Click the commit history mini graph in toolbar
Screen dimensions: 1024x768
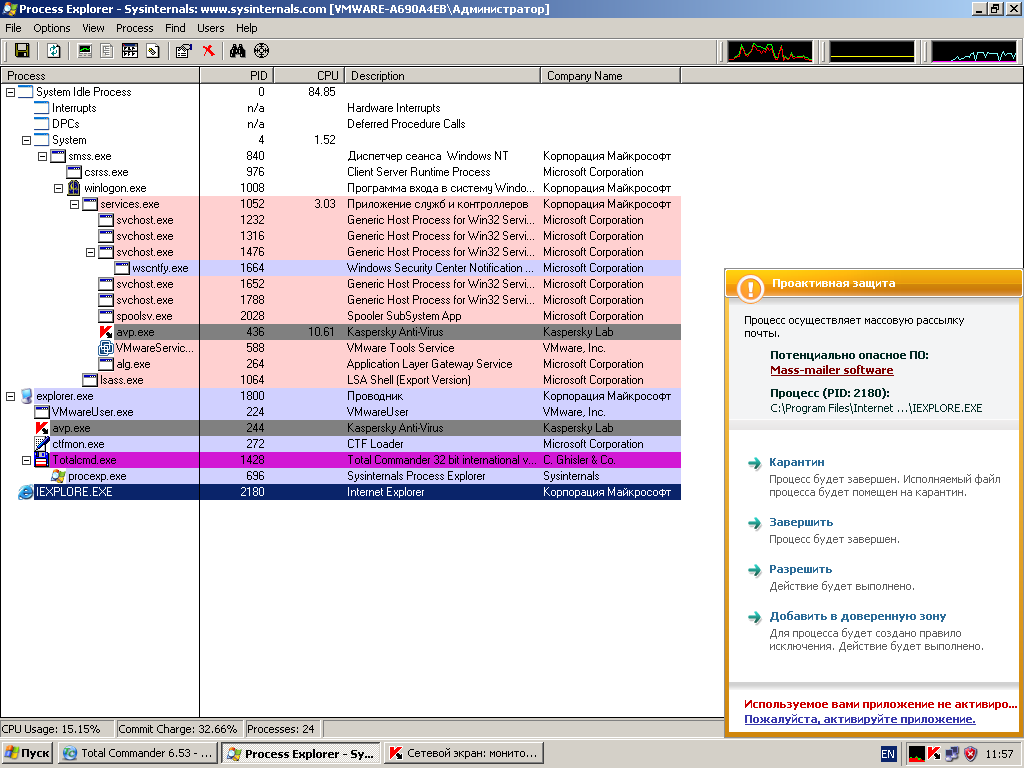pyautogui.click(x=872, y=52)
